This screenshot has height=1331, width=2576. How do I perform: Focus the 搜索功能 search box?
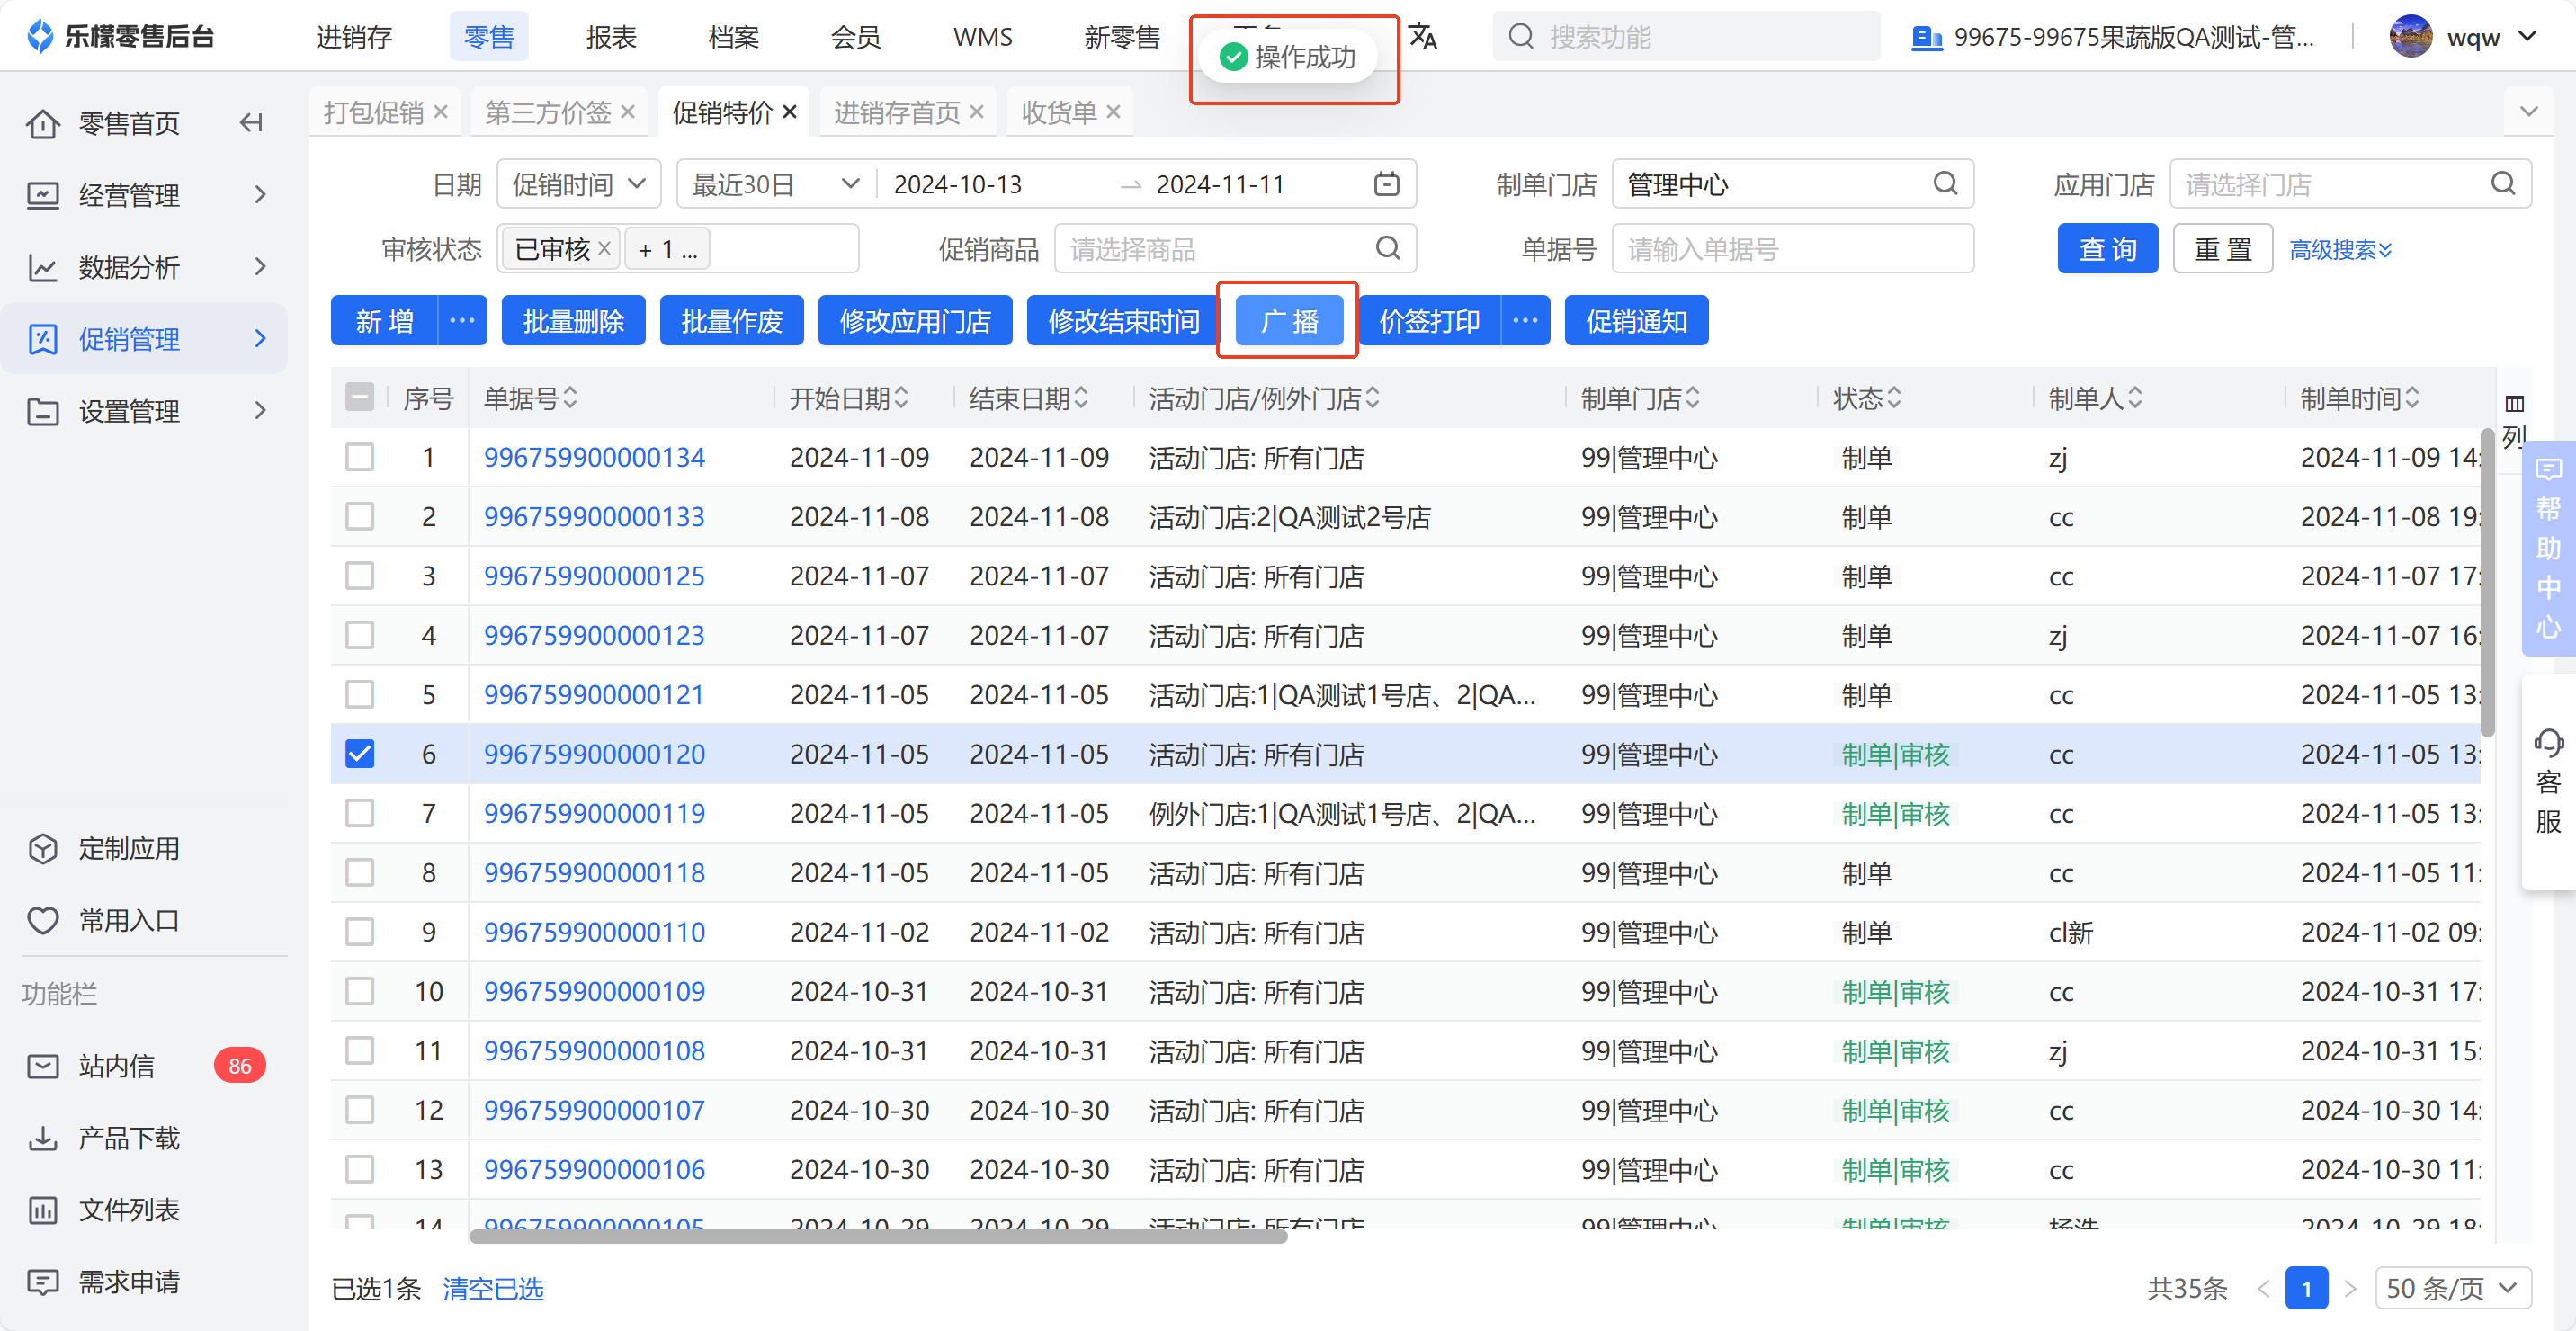1686,37
